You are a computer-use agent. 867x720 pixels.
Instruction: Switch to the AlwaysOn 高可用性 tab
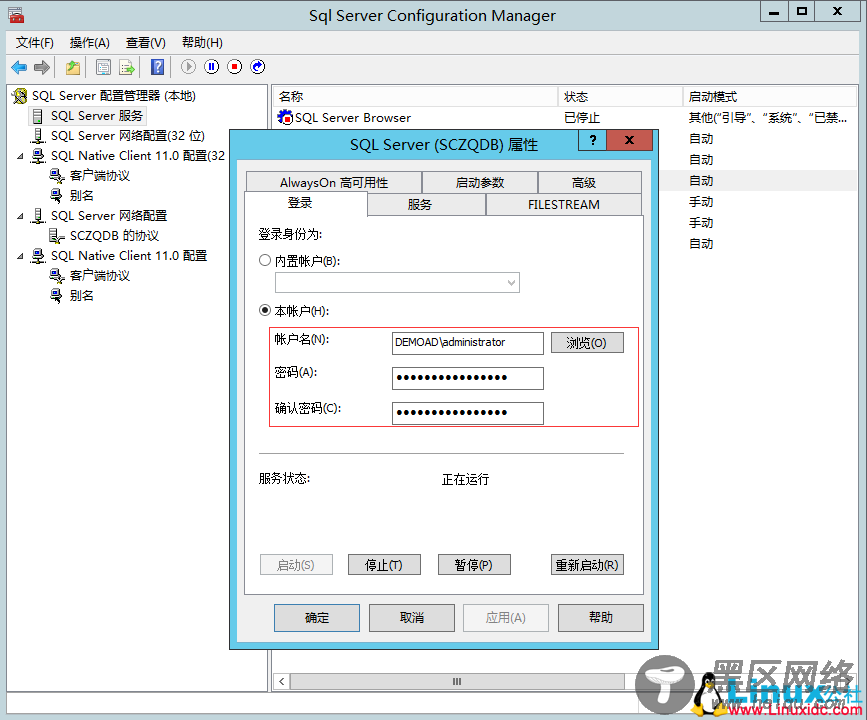[334, 182]
